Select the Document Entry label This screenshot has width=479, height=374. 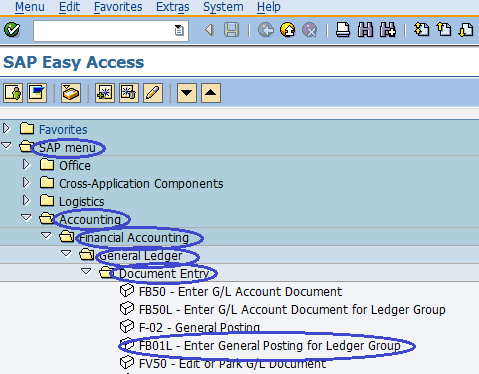[x=164, y=274]
